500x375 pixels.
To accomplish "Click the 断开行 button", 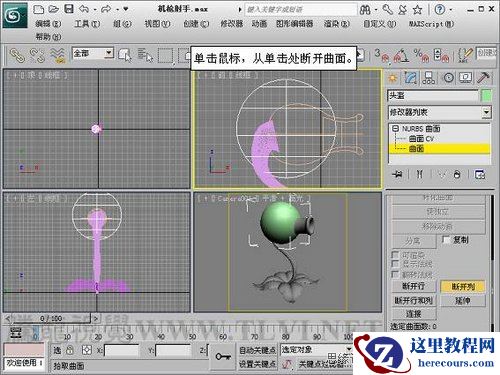I will tap(413, 286).
